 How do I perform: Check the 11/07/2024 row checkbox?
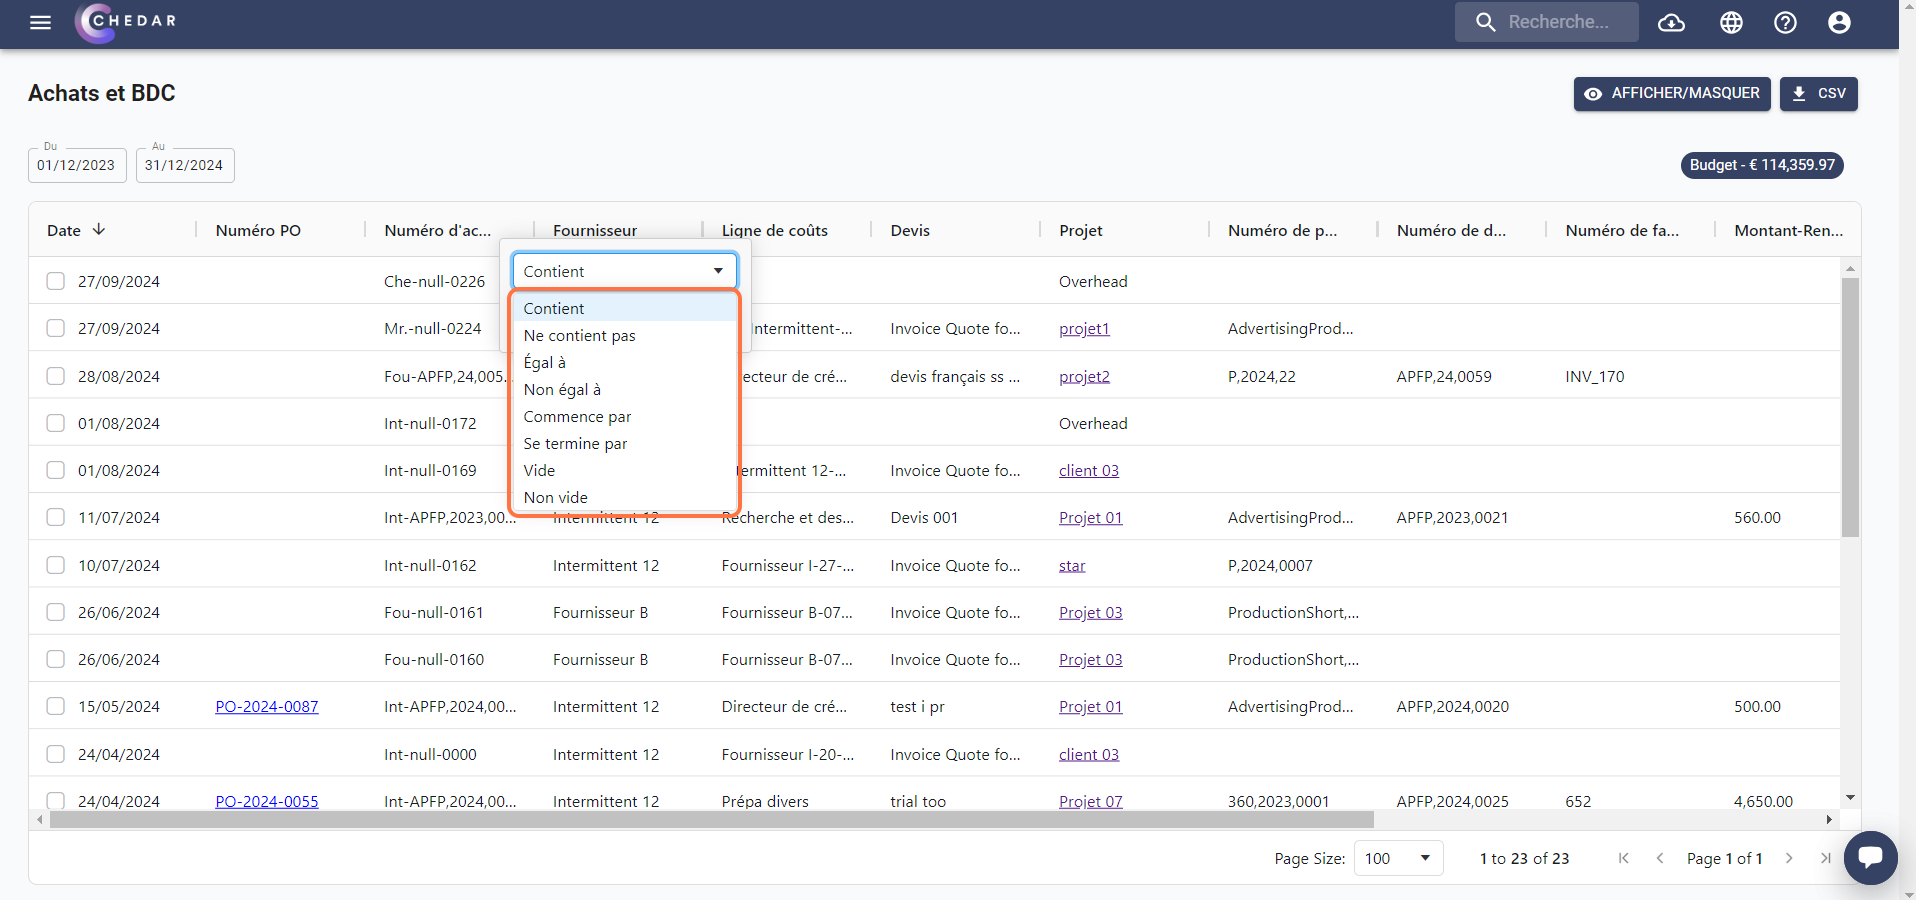pyautogui.click(x=56, y=517)
